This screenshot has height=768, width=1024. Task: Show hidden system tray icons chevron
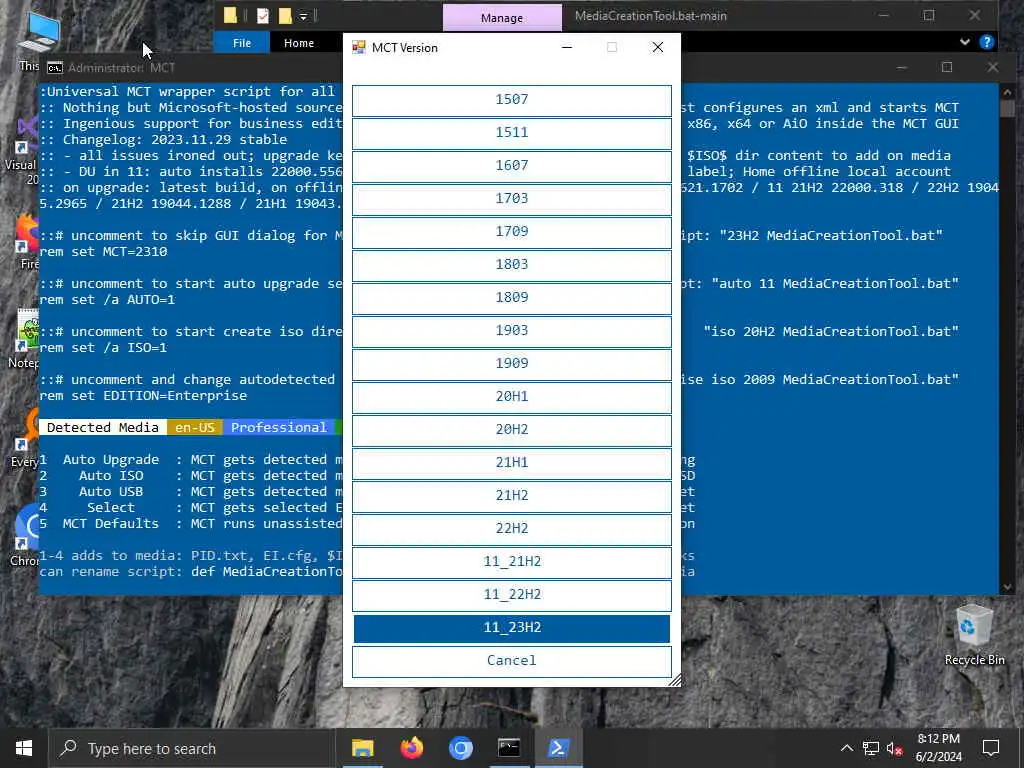[x=846, y=748]
